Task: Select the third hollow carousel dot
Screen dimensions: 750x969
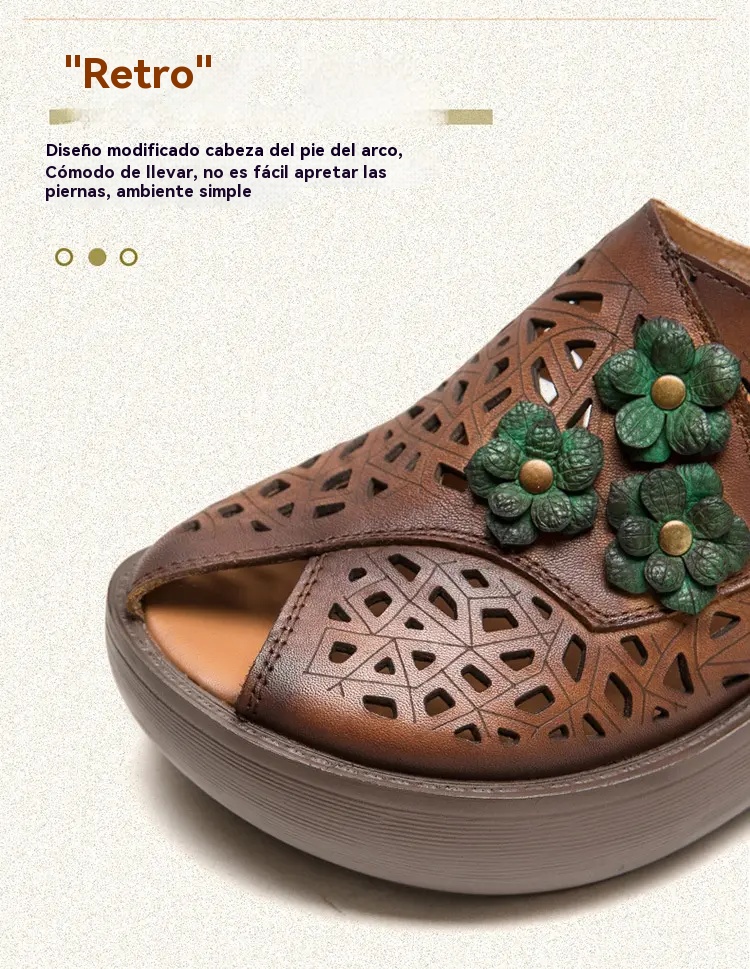Action: [x=129, y=257]
